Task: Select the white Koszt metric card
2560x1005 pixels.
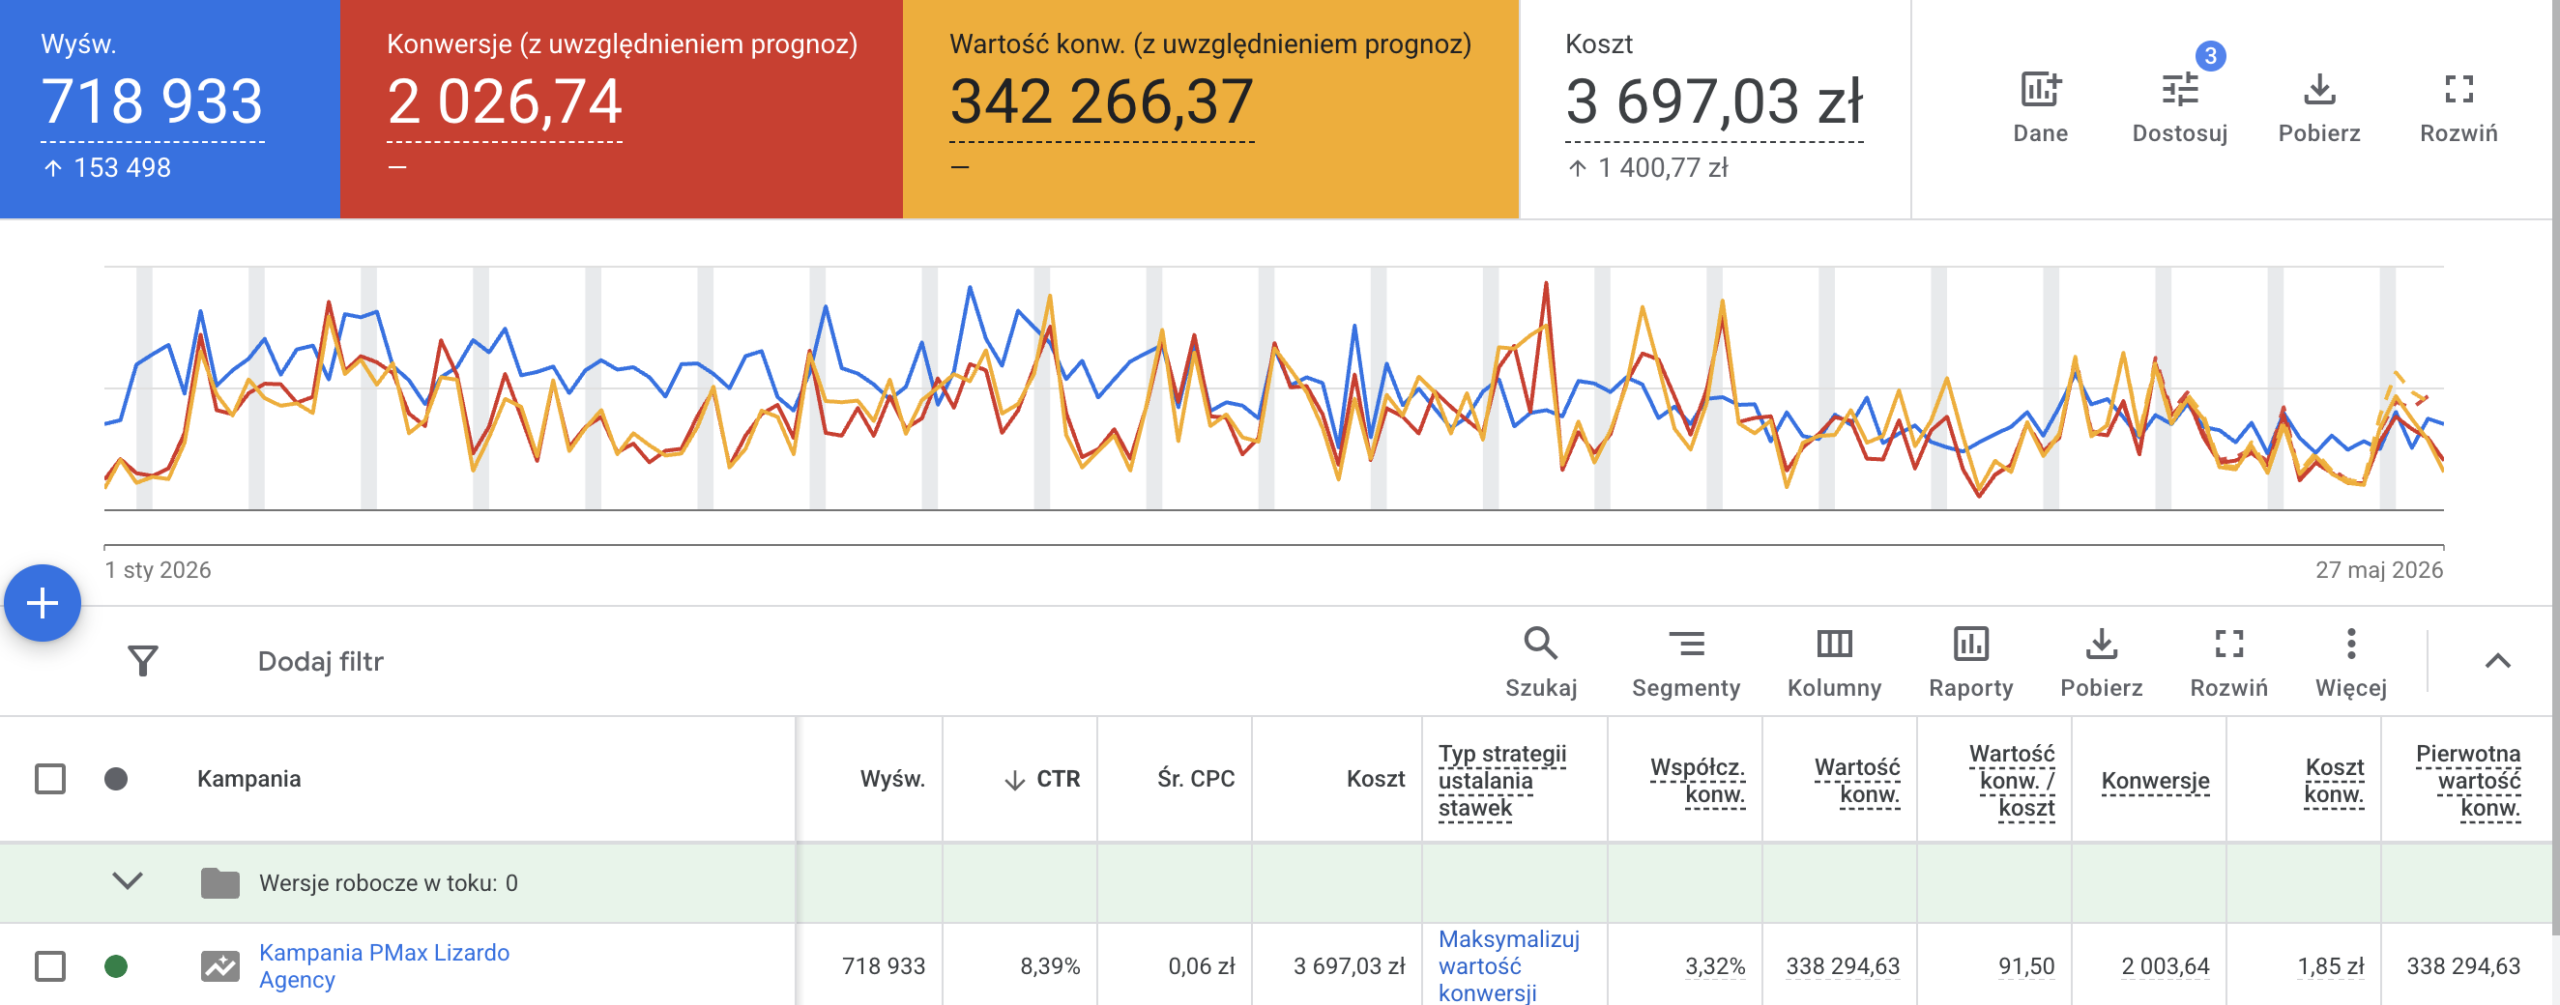Action: (x=1715, y=109)
